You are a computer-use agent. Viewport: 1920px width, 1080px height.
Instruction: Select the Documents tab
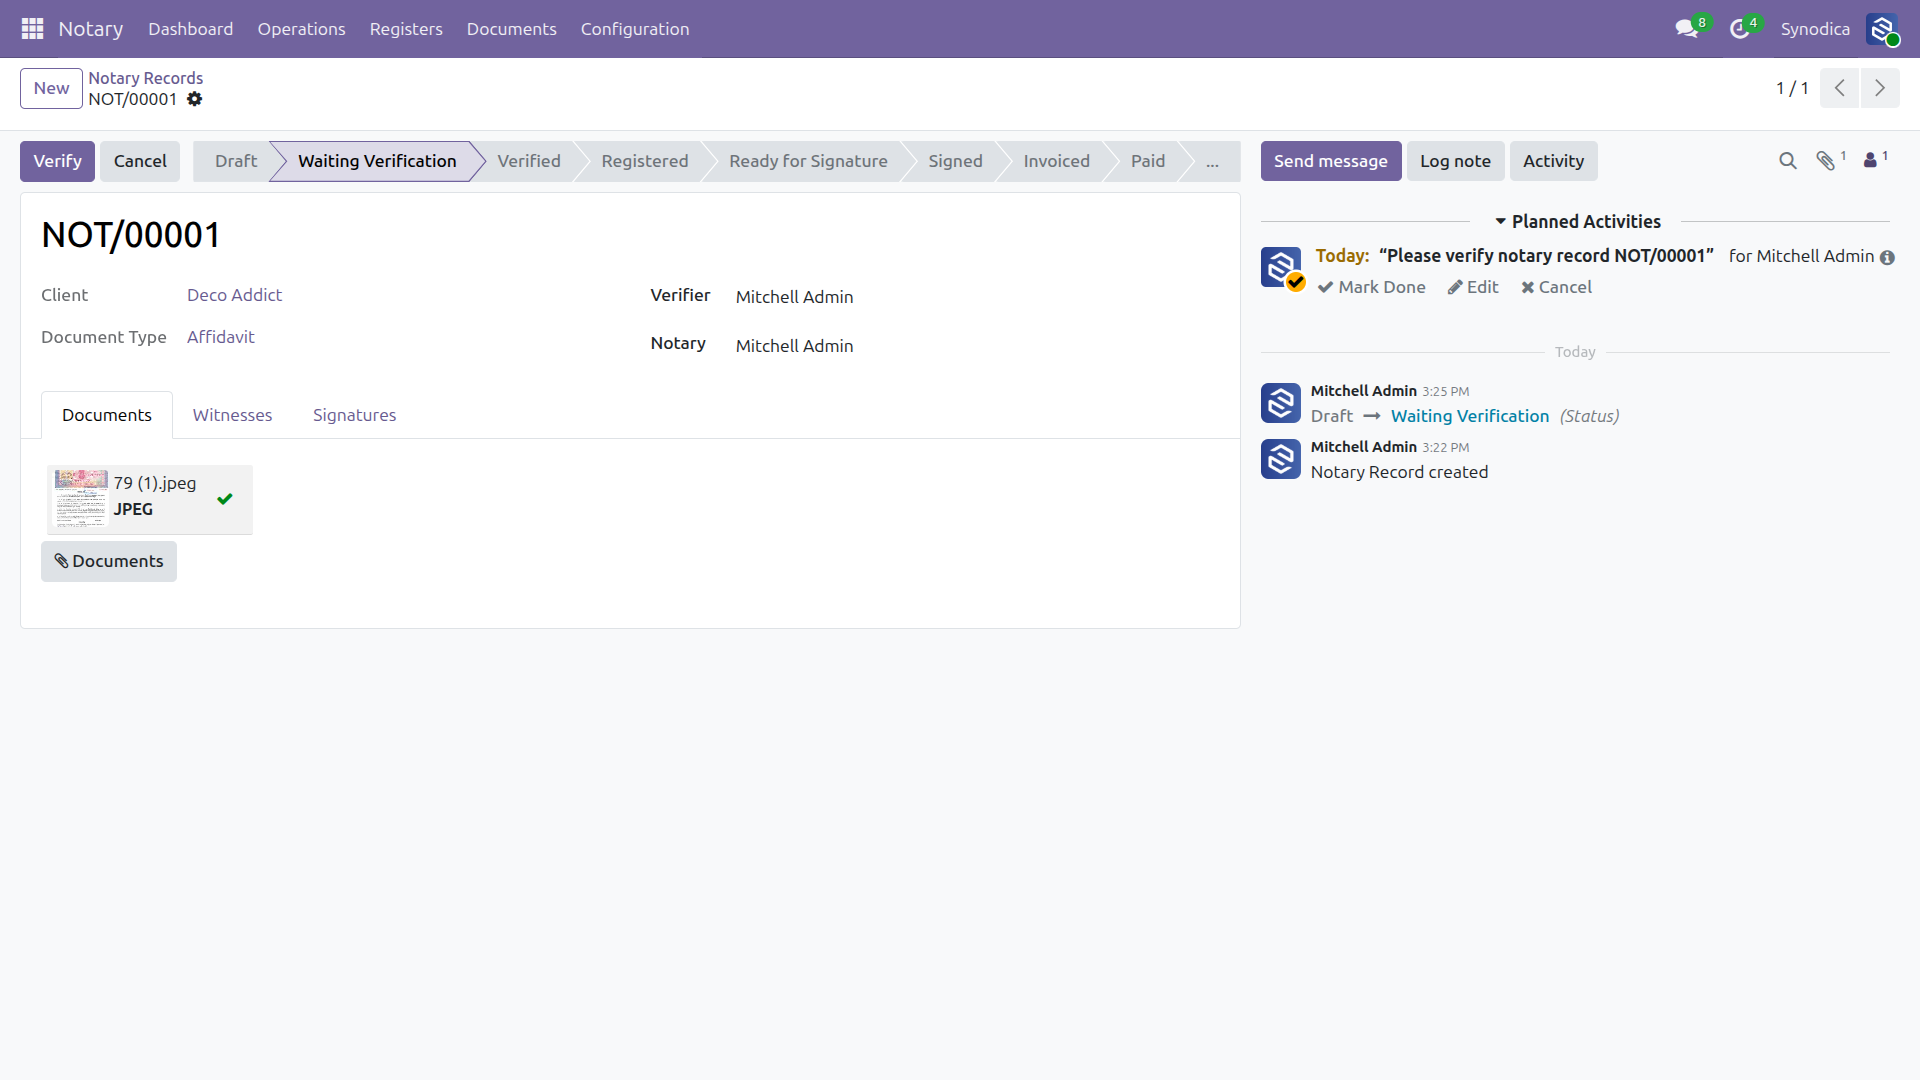[107, 415]
